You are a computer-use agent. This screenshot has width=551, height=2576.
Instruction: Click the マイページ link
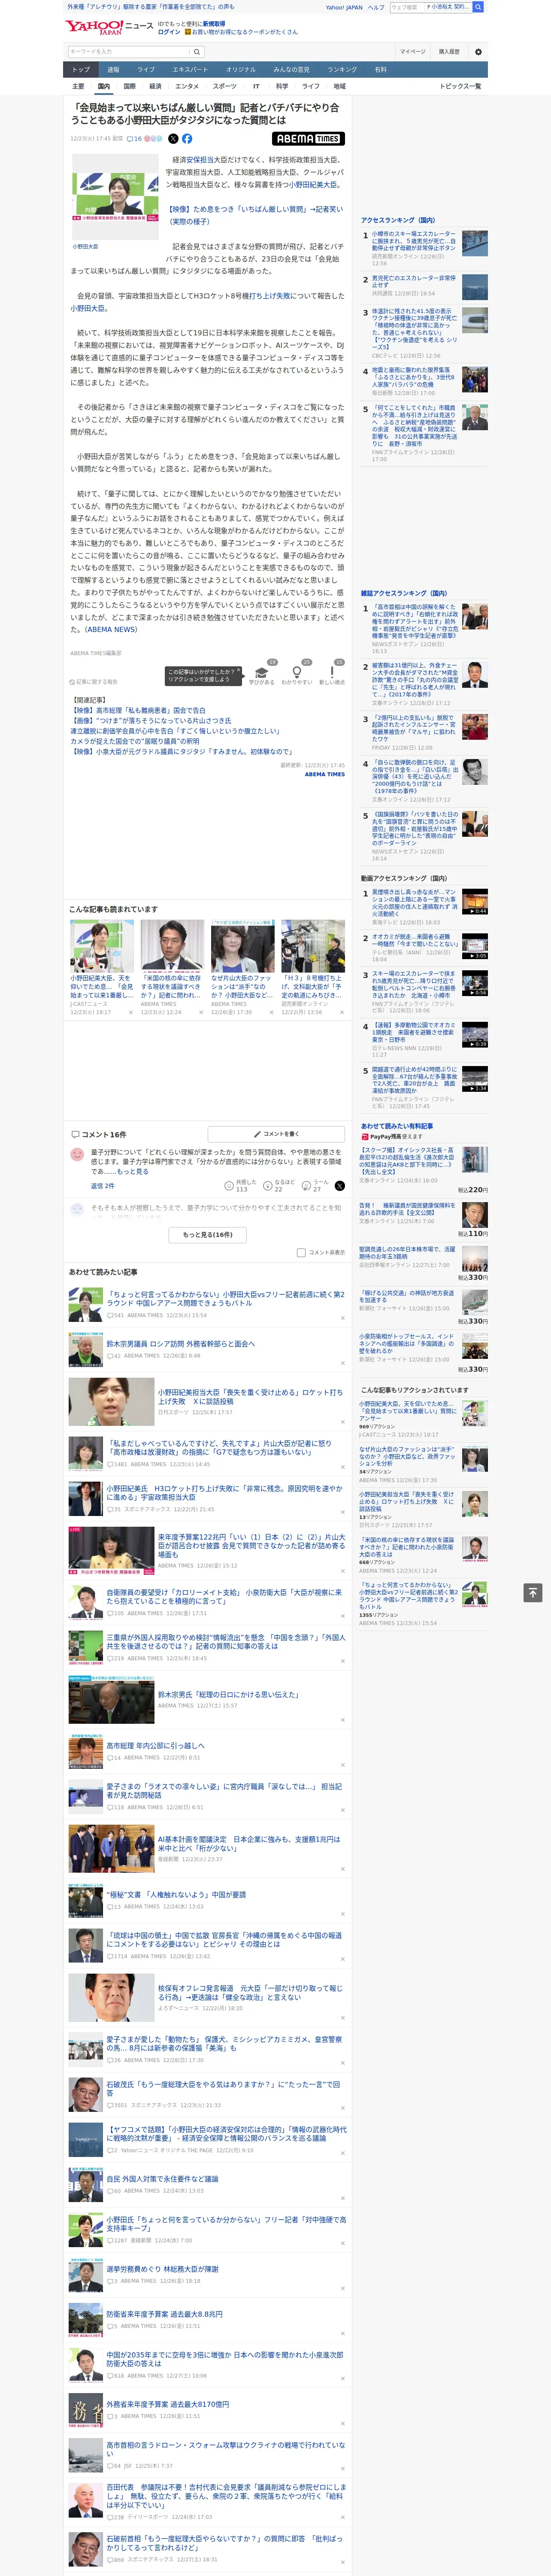(x=413, y=52)
